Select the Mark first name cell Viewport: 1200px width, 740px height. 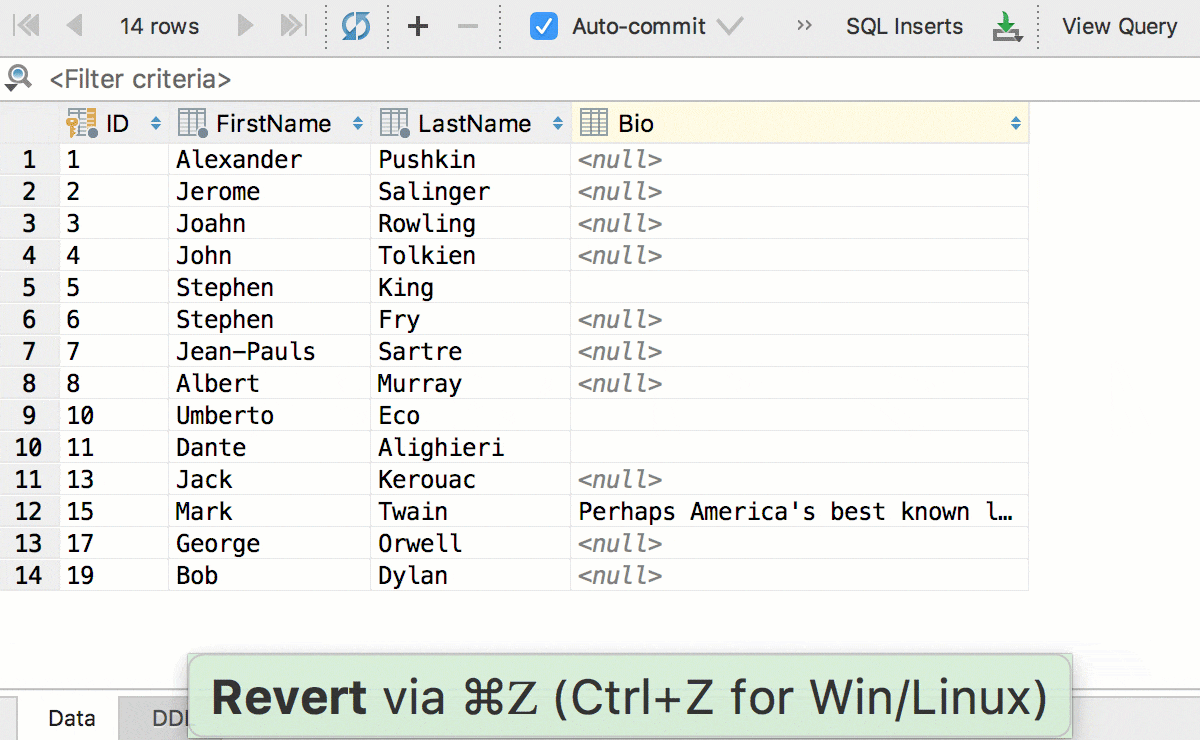coord(270,512)
